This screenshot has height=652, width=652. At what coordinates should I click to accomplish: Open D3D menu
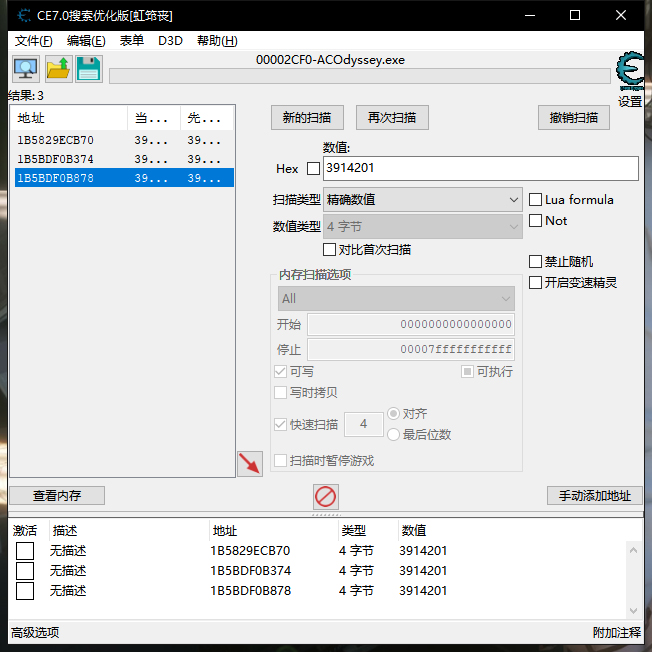(170, 41)
